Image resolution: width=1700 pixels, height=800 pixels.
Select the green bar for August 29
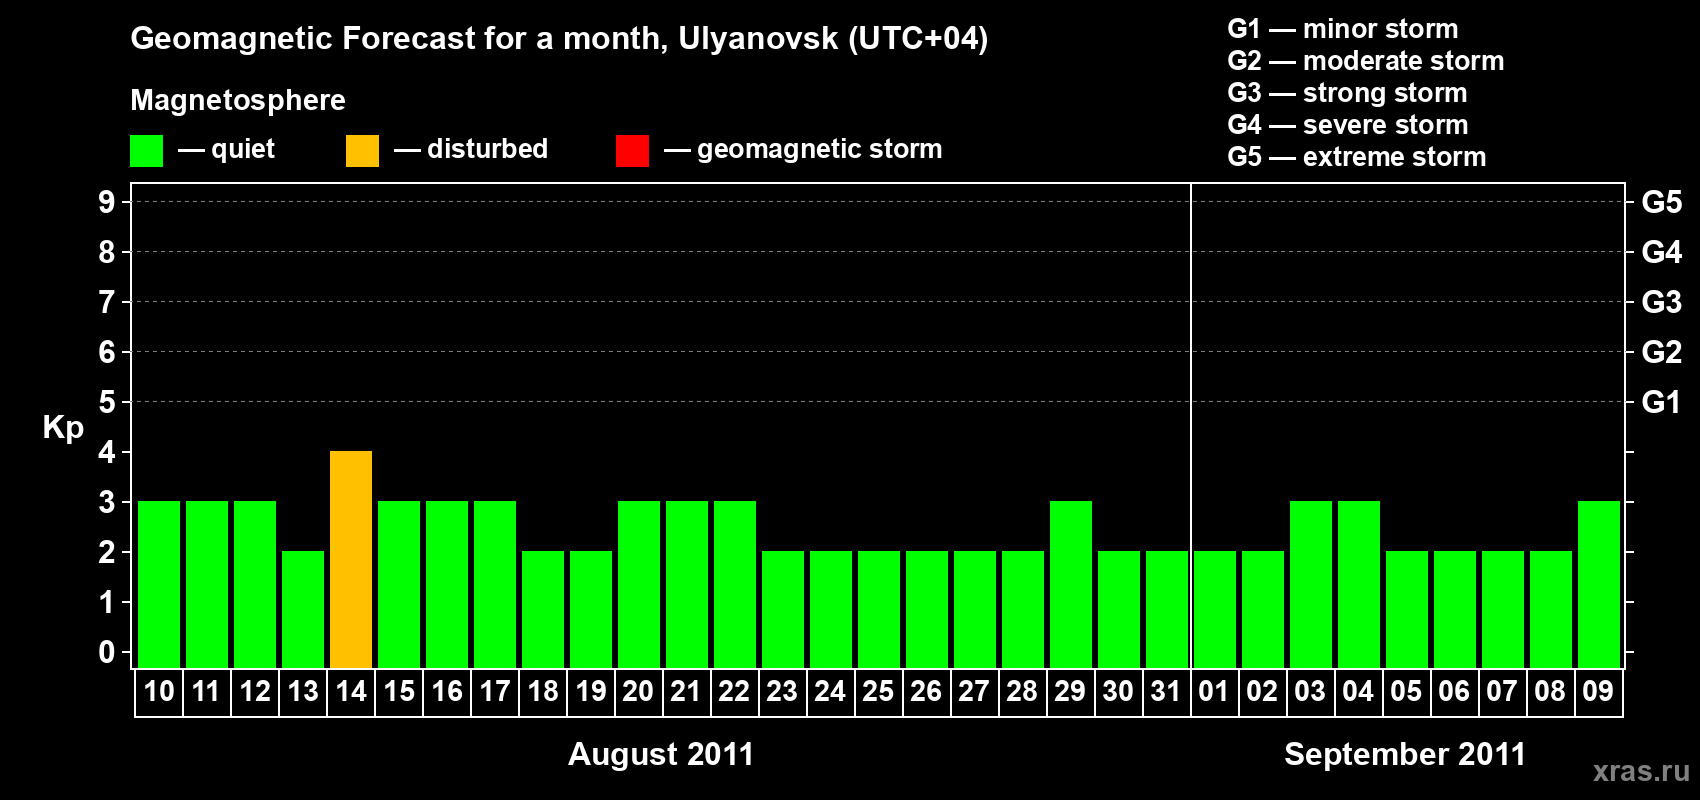[x=1071, y=584]
